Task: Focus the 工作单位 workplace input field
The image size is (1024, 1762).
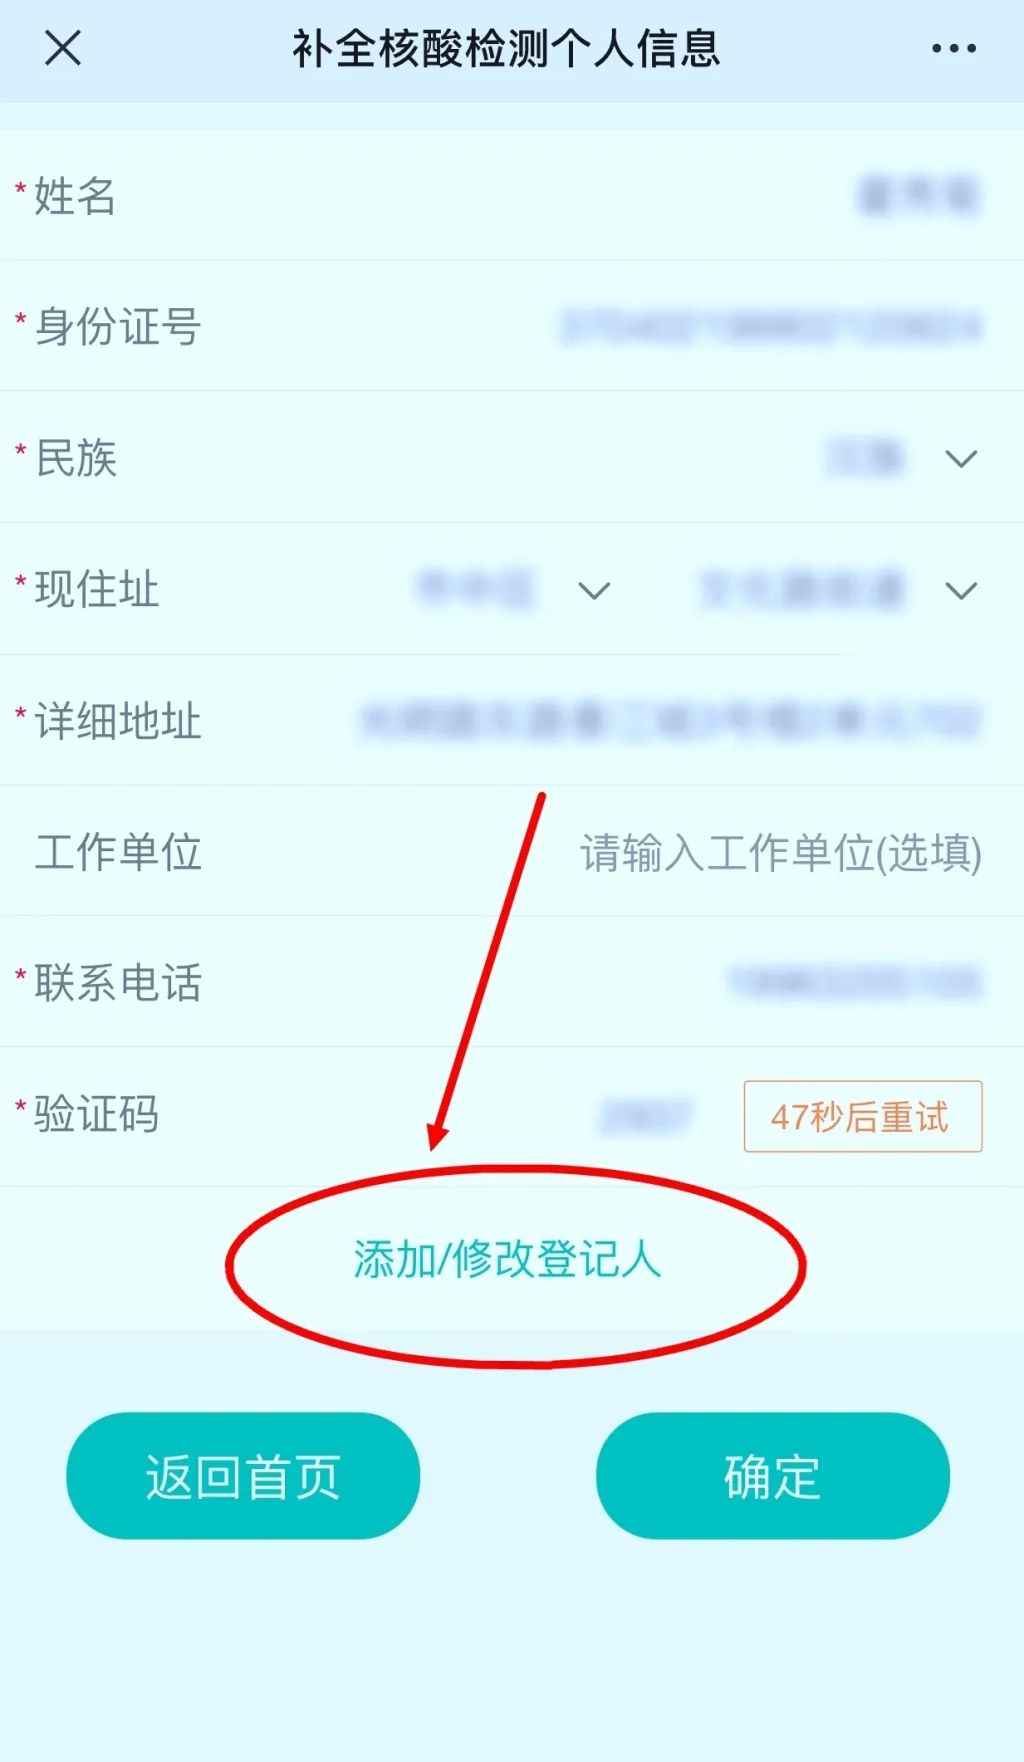Action: pos(781,853)
